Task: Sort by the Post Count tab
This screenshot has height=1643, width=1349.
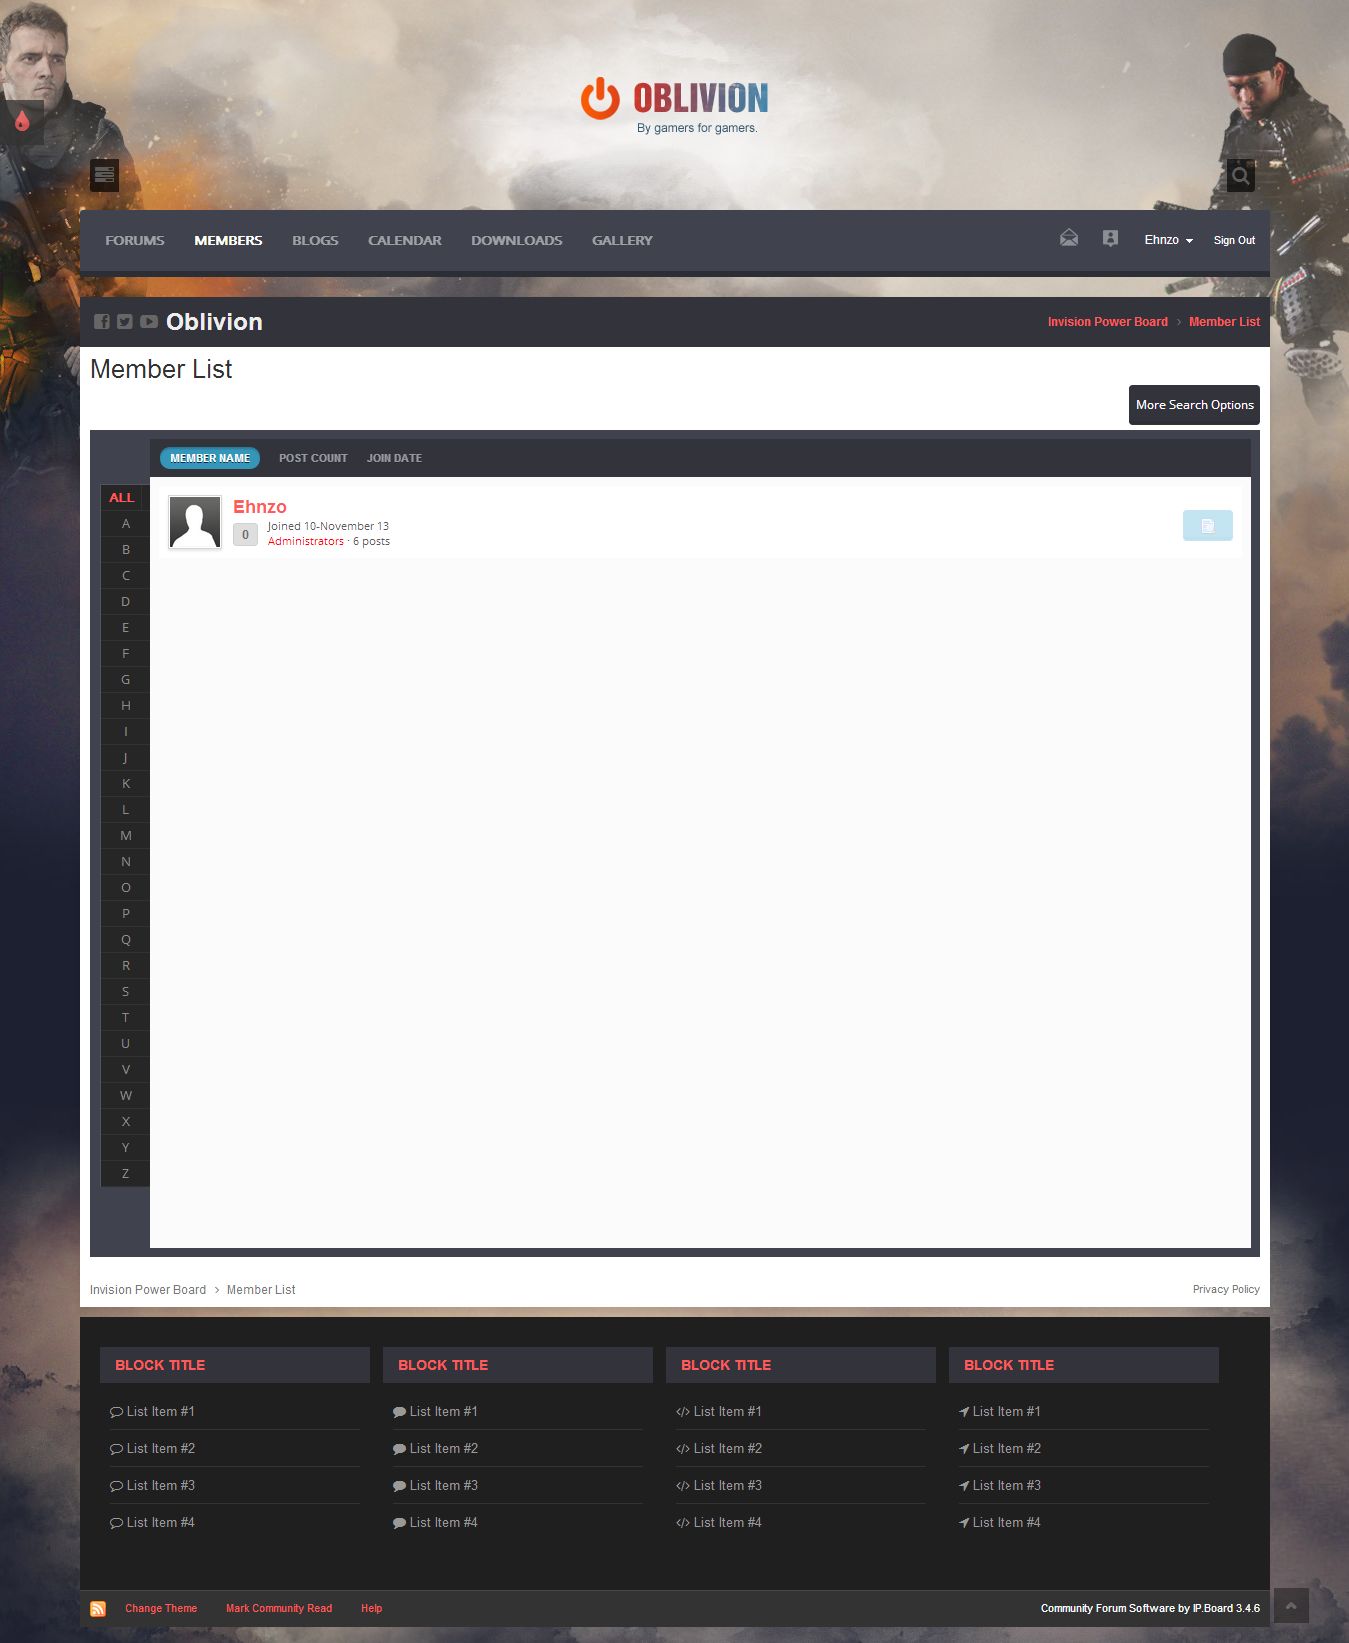Action: tap(313, 458)
